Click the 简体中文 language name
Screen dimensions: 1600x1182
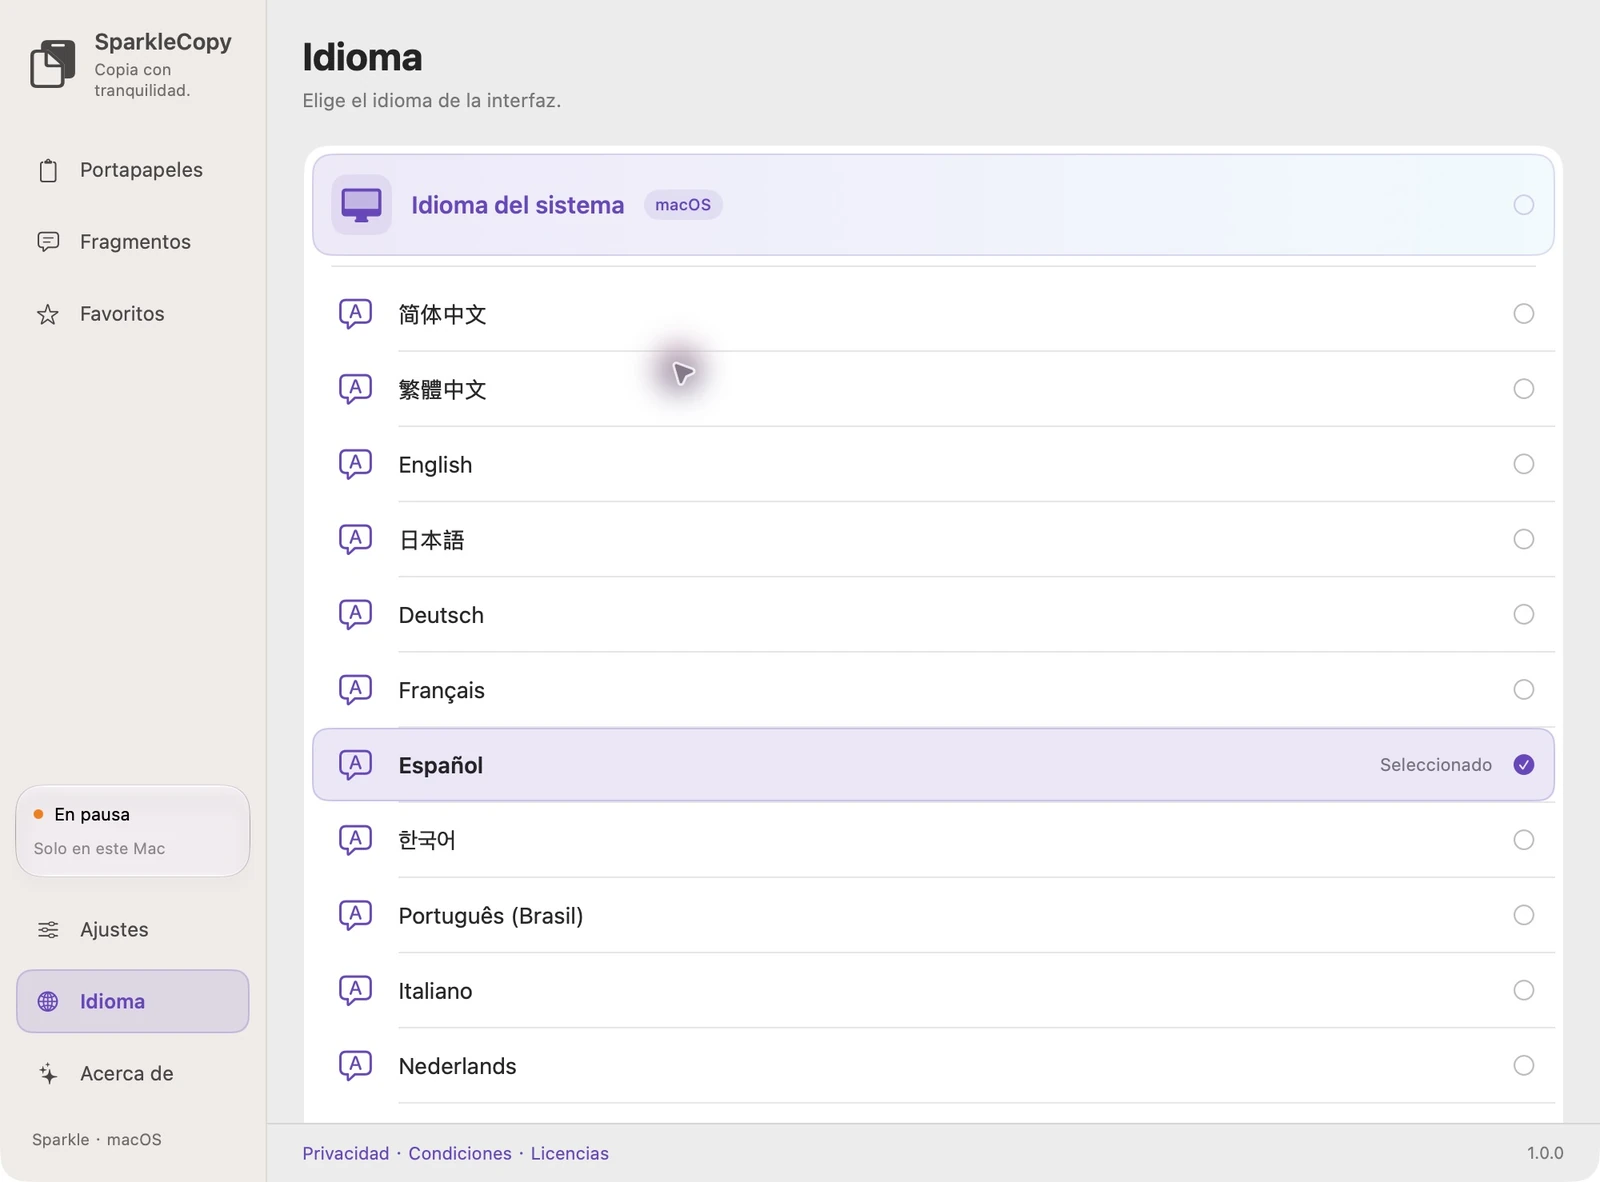tap(442, 314)
